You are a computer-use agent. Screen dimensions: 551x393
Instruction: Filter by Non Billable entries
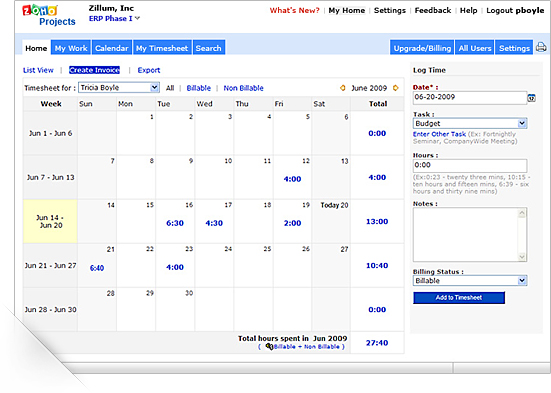244,88
